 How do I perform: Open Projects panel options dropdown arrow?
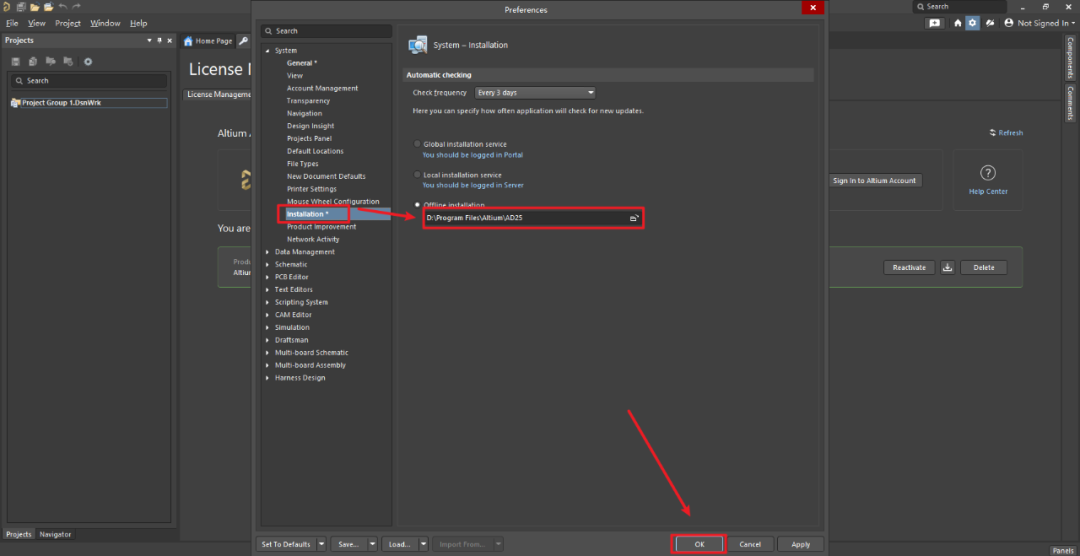149,41
